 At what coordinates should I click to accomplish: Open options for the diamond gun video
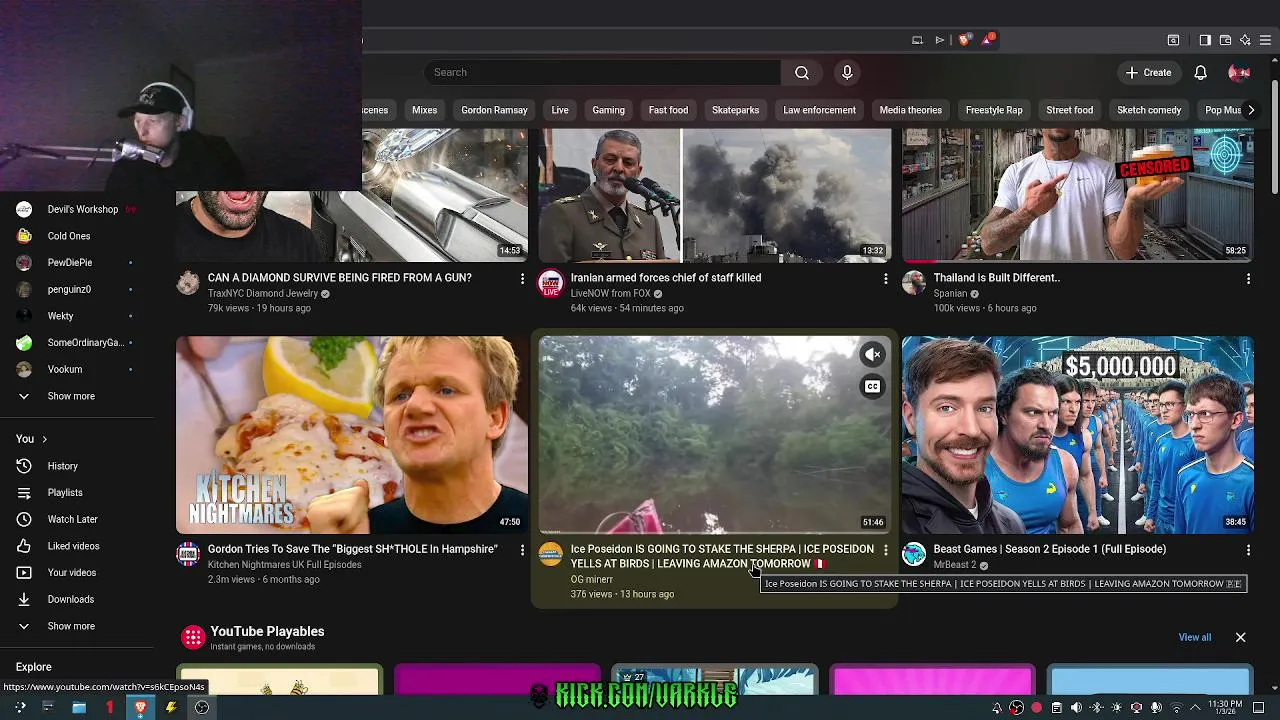click(x=522, y=279)
